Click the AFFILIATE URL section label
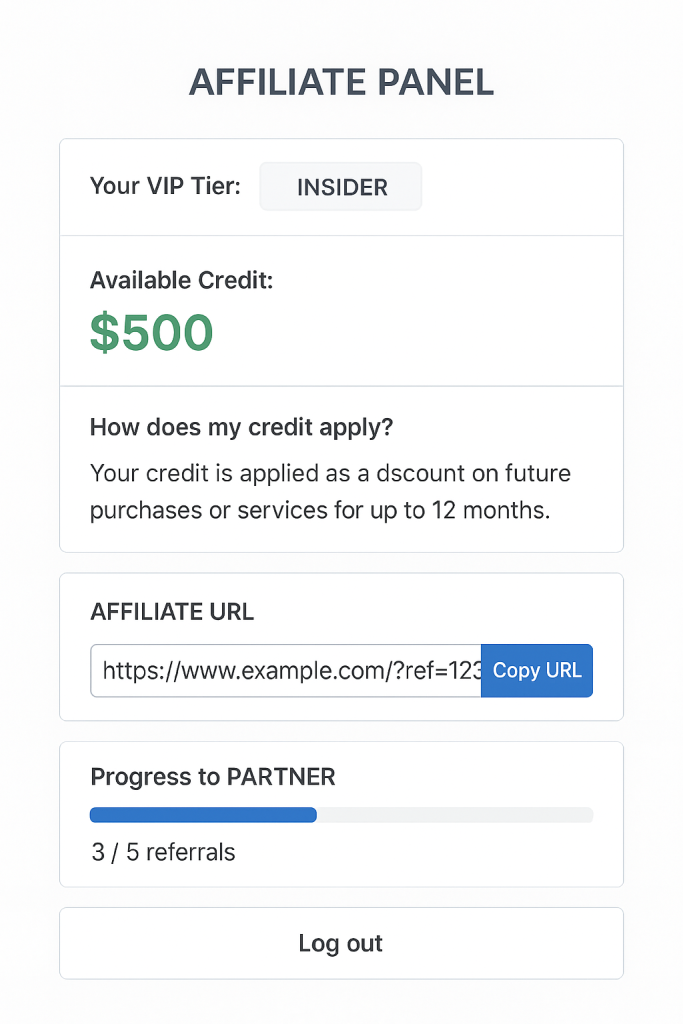Viewport: 683px width, 1024px height. 172,612
